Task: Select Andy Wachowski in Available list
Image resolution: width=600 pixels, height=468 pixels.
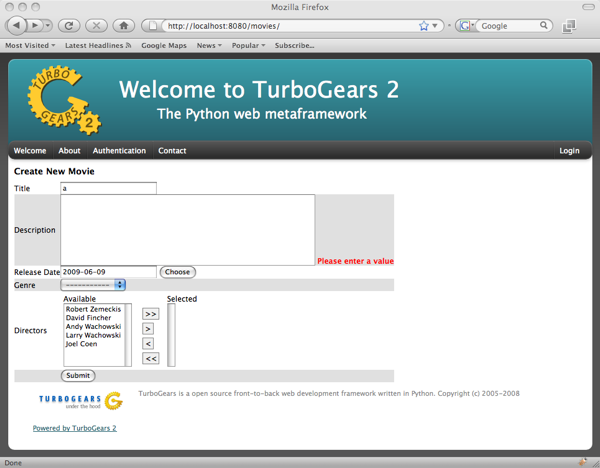Action: [x=93, y=327]
